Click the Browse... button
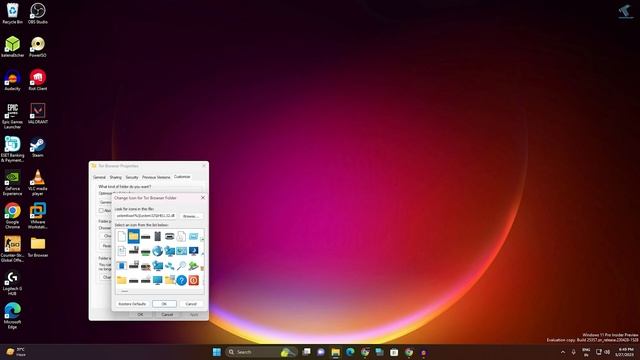The width and height of the screenshot is (640, 360). (x=191, y=216)
